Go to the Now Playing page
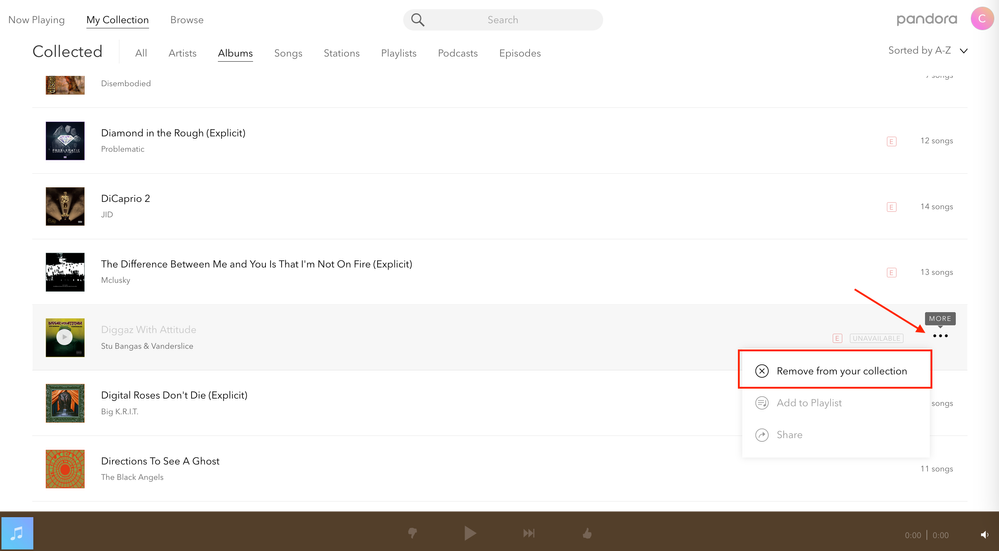This screenshot has width=999, height=551. pos(36,20)
